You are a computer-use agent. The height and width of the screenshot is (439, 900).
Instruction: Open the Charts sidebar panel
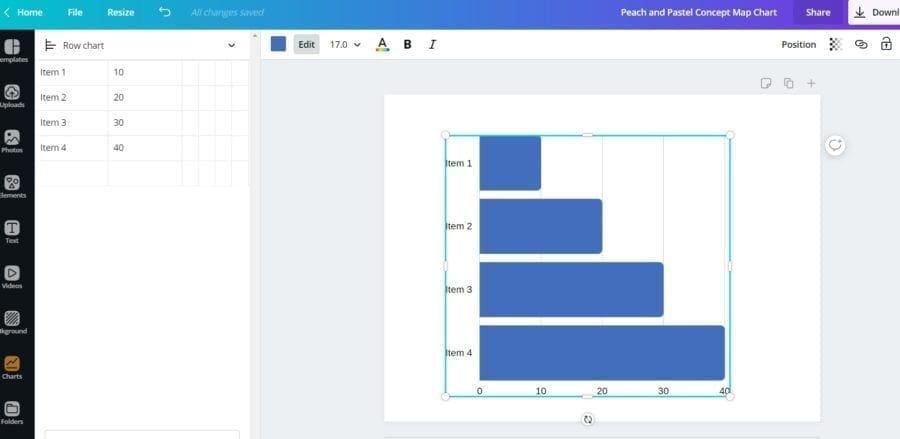click(x=12, y=368)
